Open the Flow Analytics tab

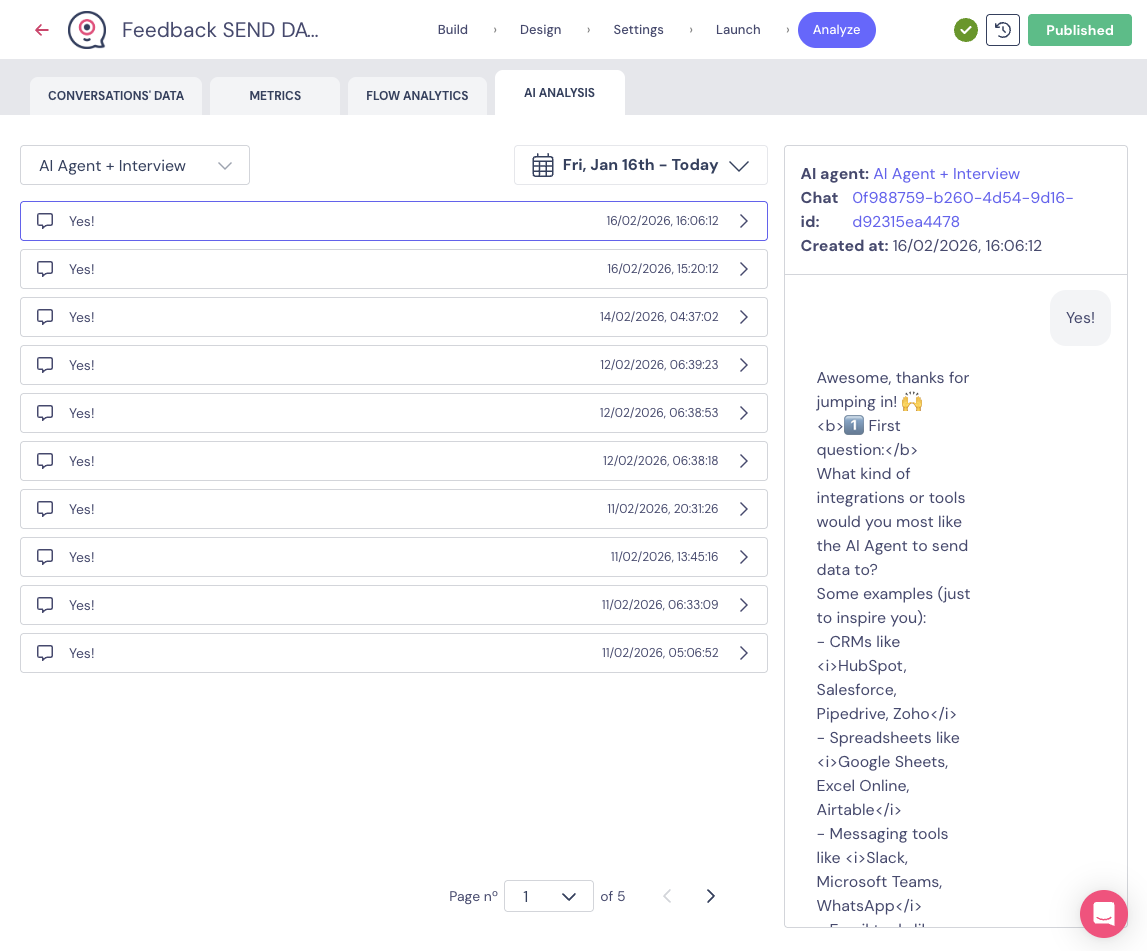417,96
